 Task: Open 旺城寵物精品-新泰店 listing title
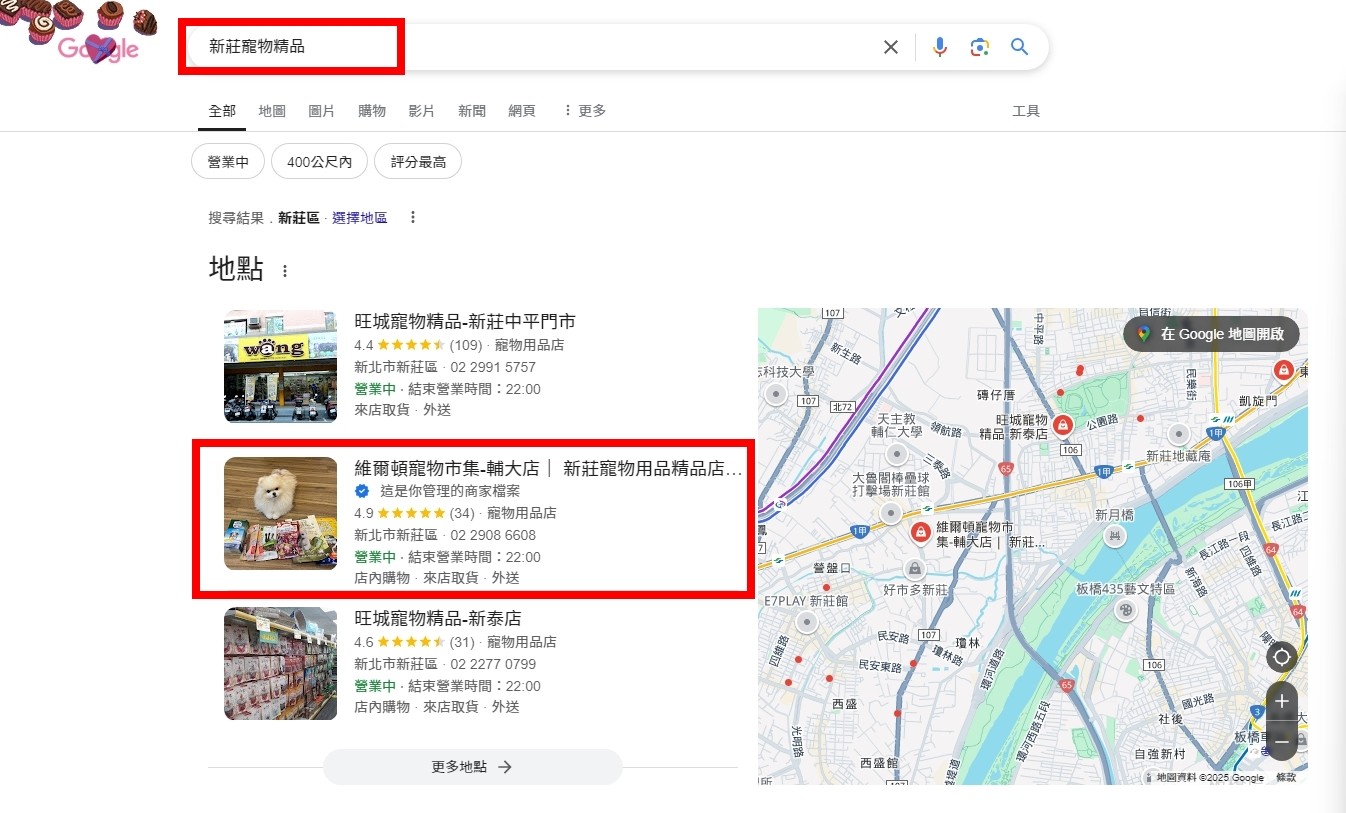tap(438, 618)
